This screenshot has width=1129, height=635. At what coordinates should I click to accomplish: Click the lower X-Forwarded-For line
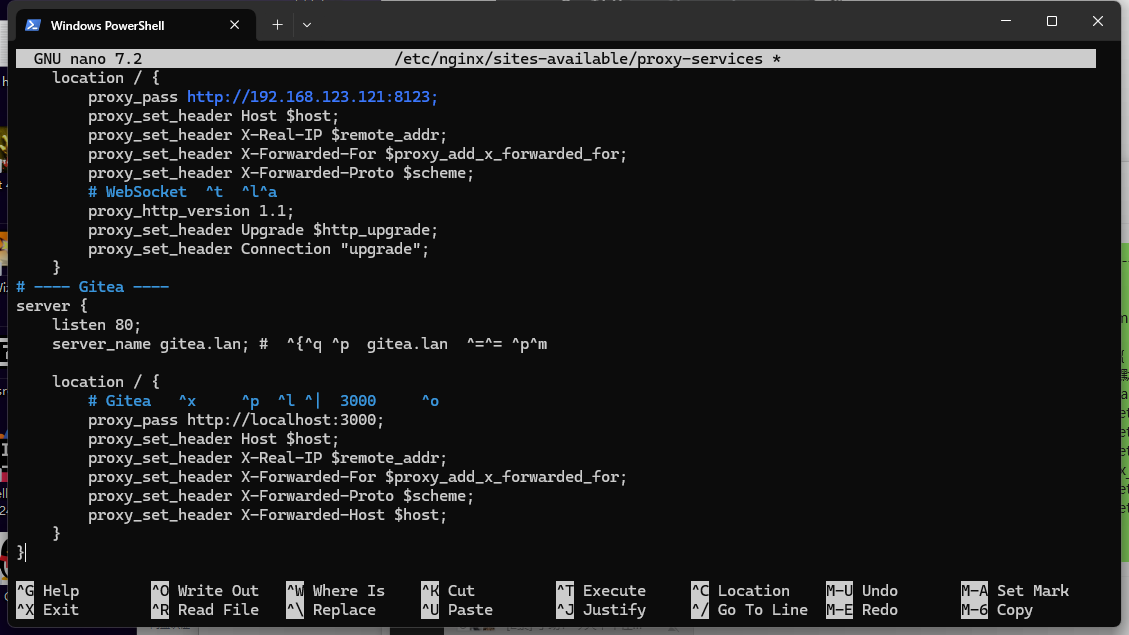click(x=357, y=477)
